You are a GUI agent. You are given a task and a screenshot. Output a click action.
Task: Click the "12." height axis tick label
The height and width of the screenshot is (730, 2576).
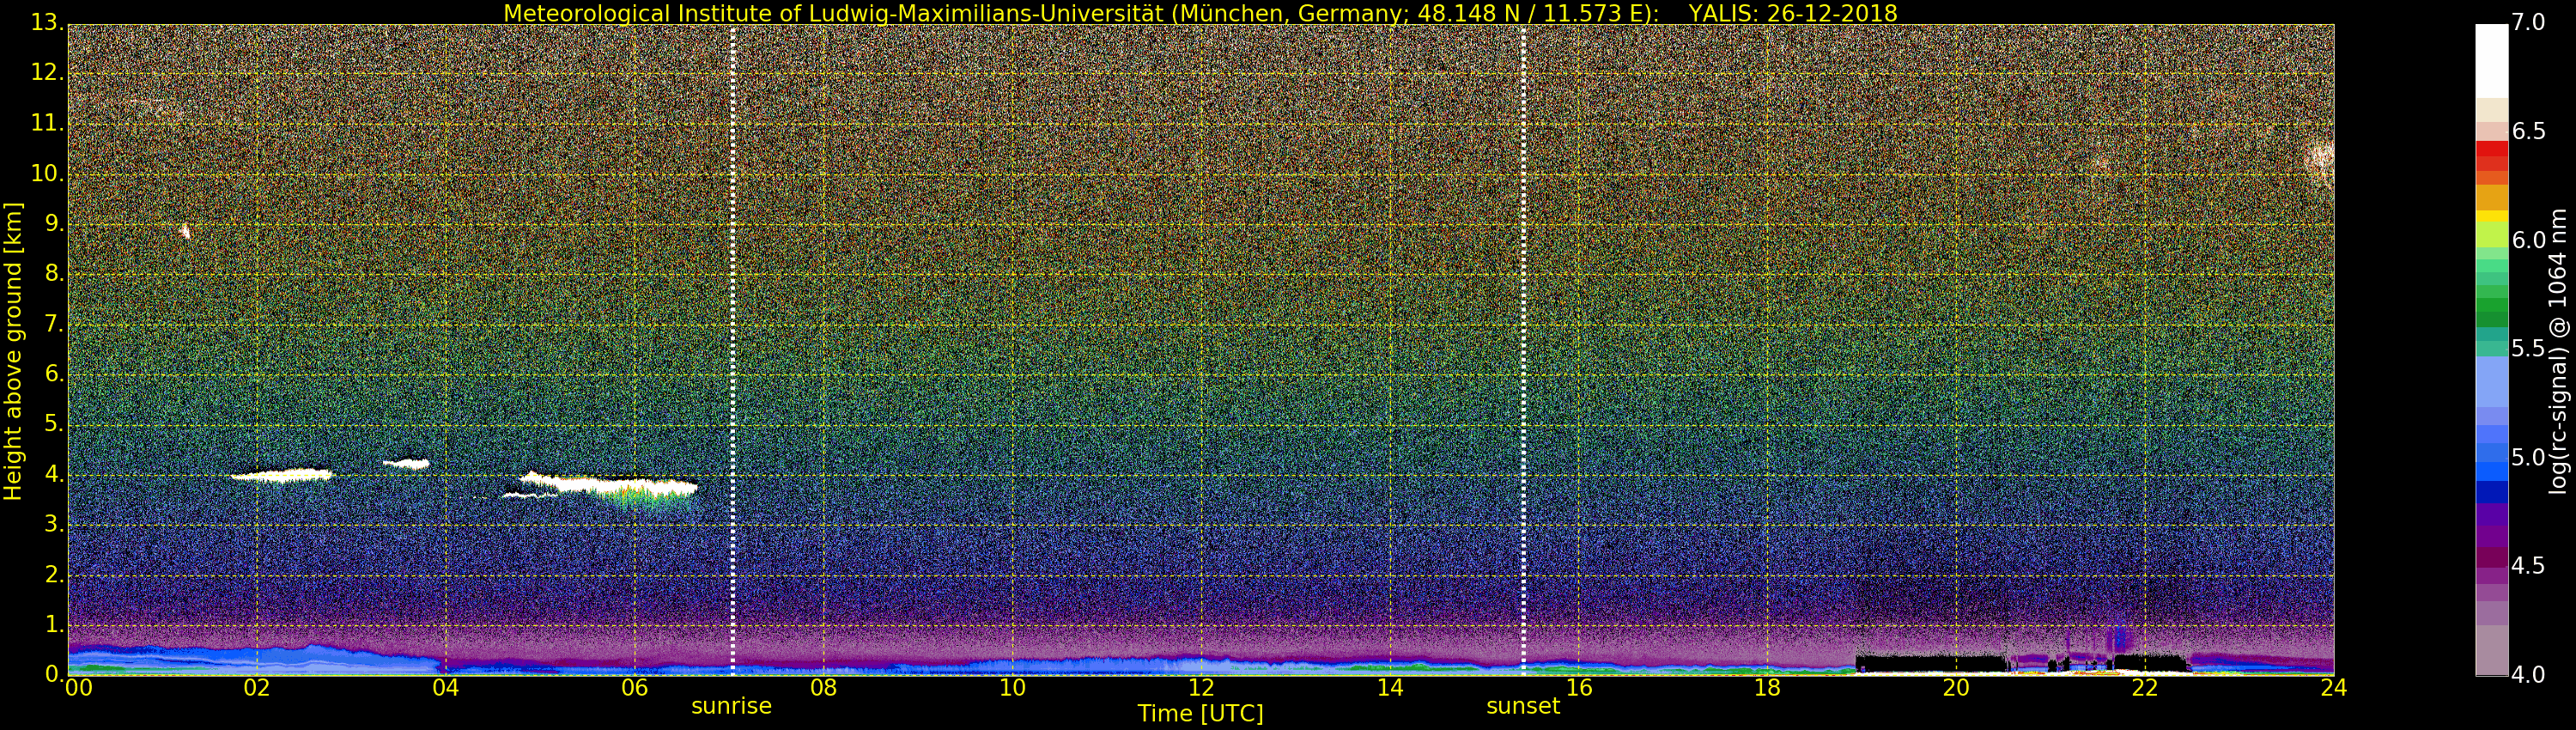click(47, 72)
